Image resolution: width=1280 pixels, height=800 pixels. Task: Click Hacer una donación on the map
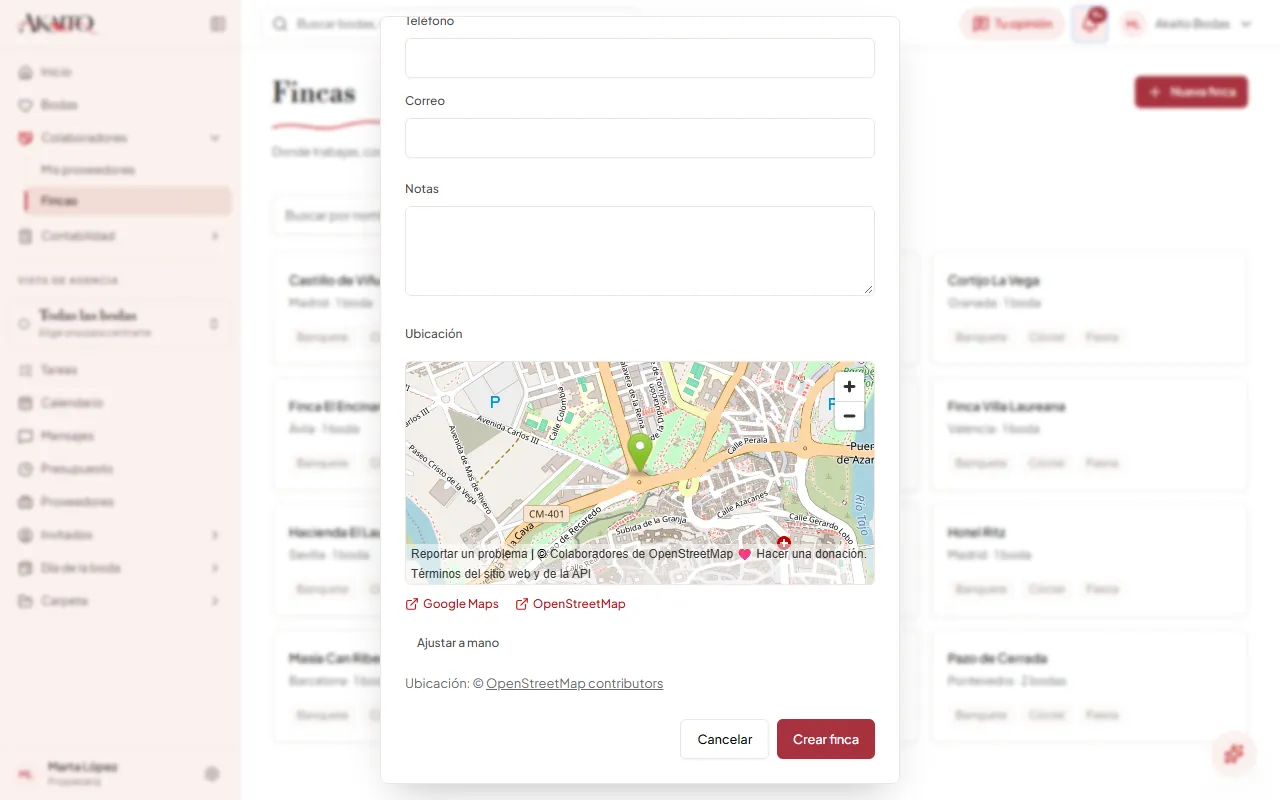tap(811, 554)
